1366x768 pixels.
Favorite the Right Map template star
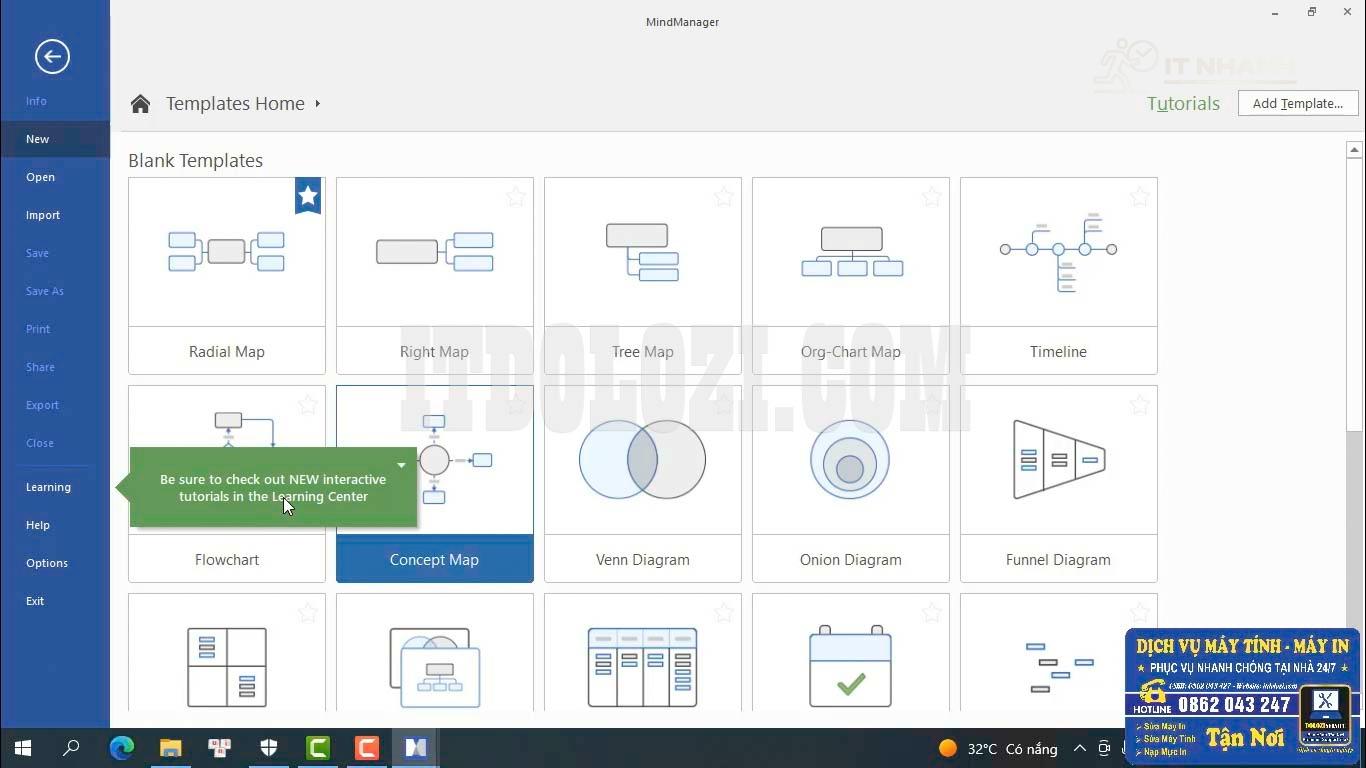point(515,197)
